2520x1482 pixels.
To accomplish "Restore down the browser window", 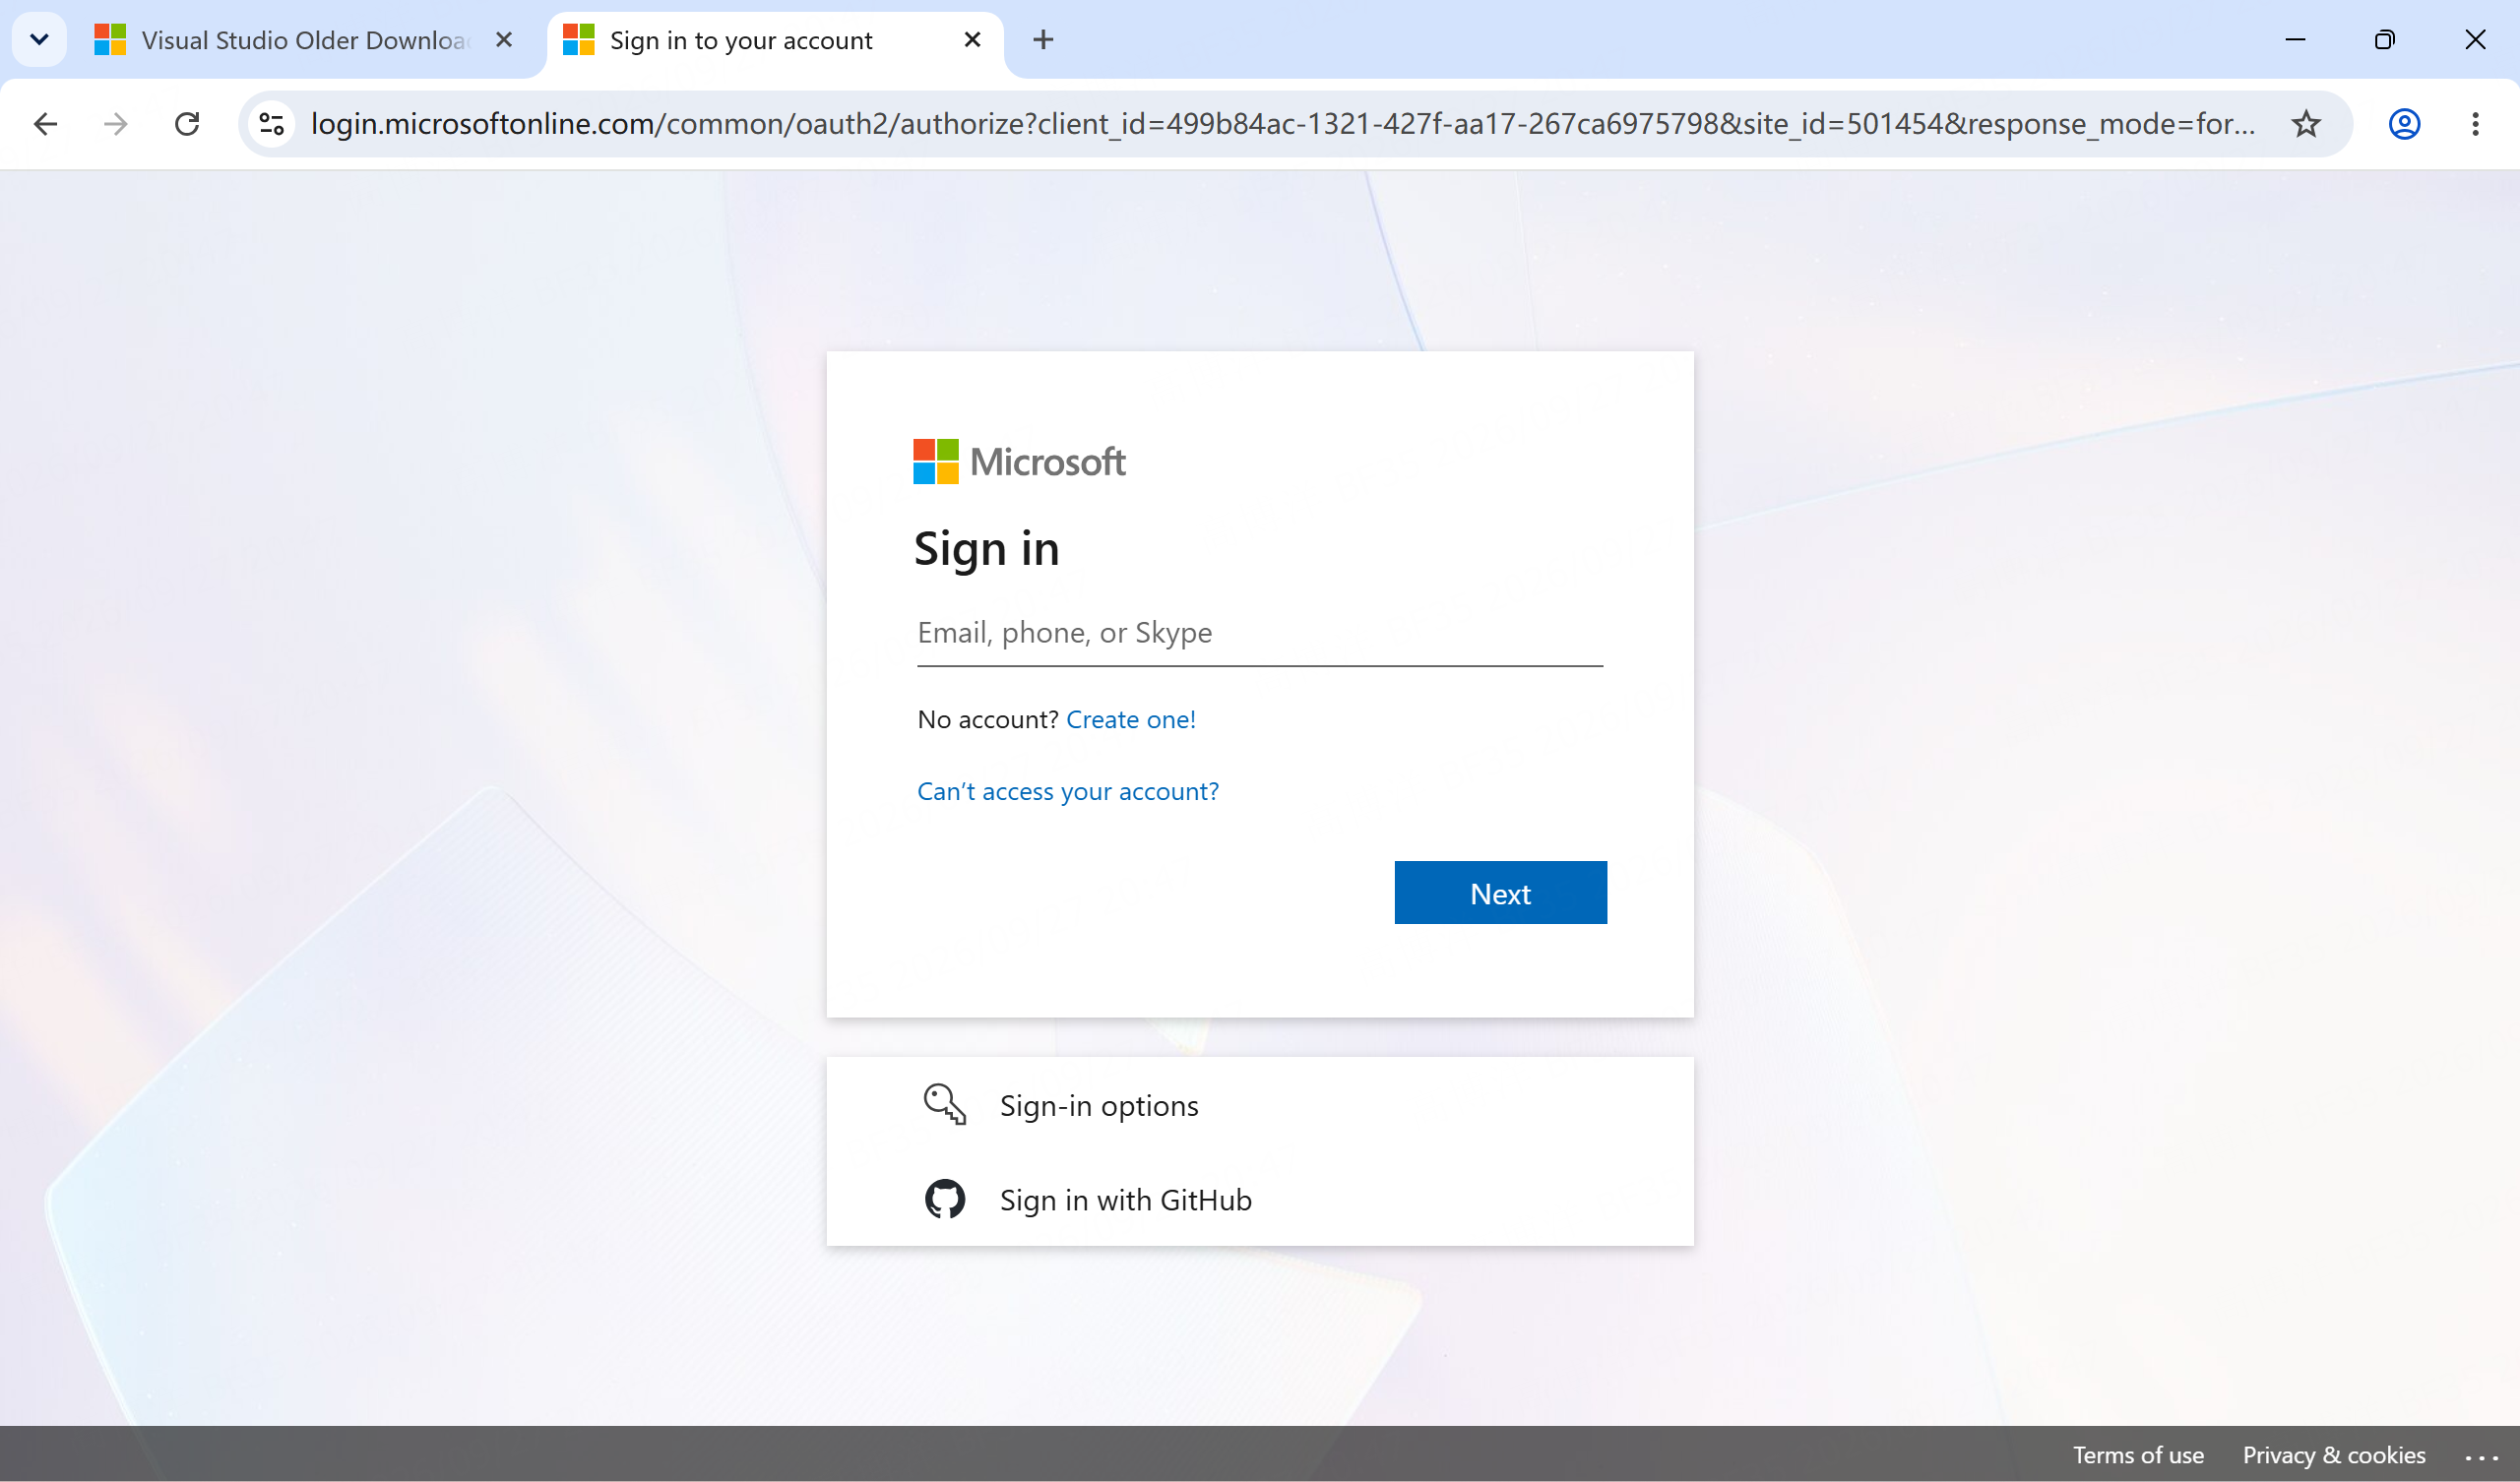I will (2385, 40).
